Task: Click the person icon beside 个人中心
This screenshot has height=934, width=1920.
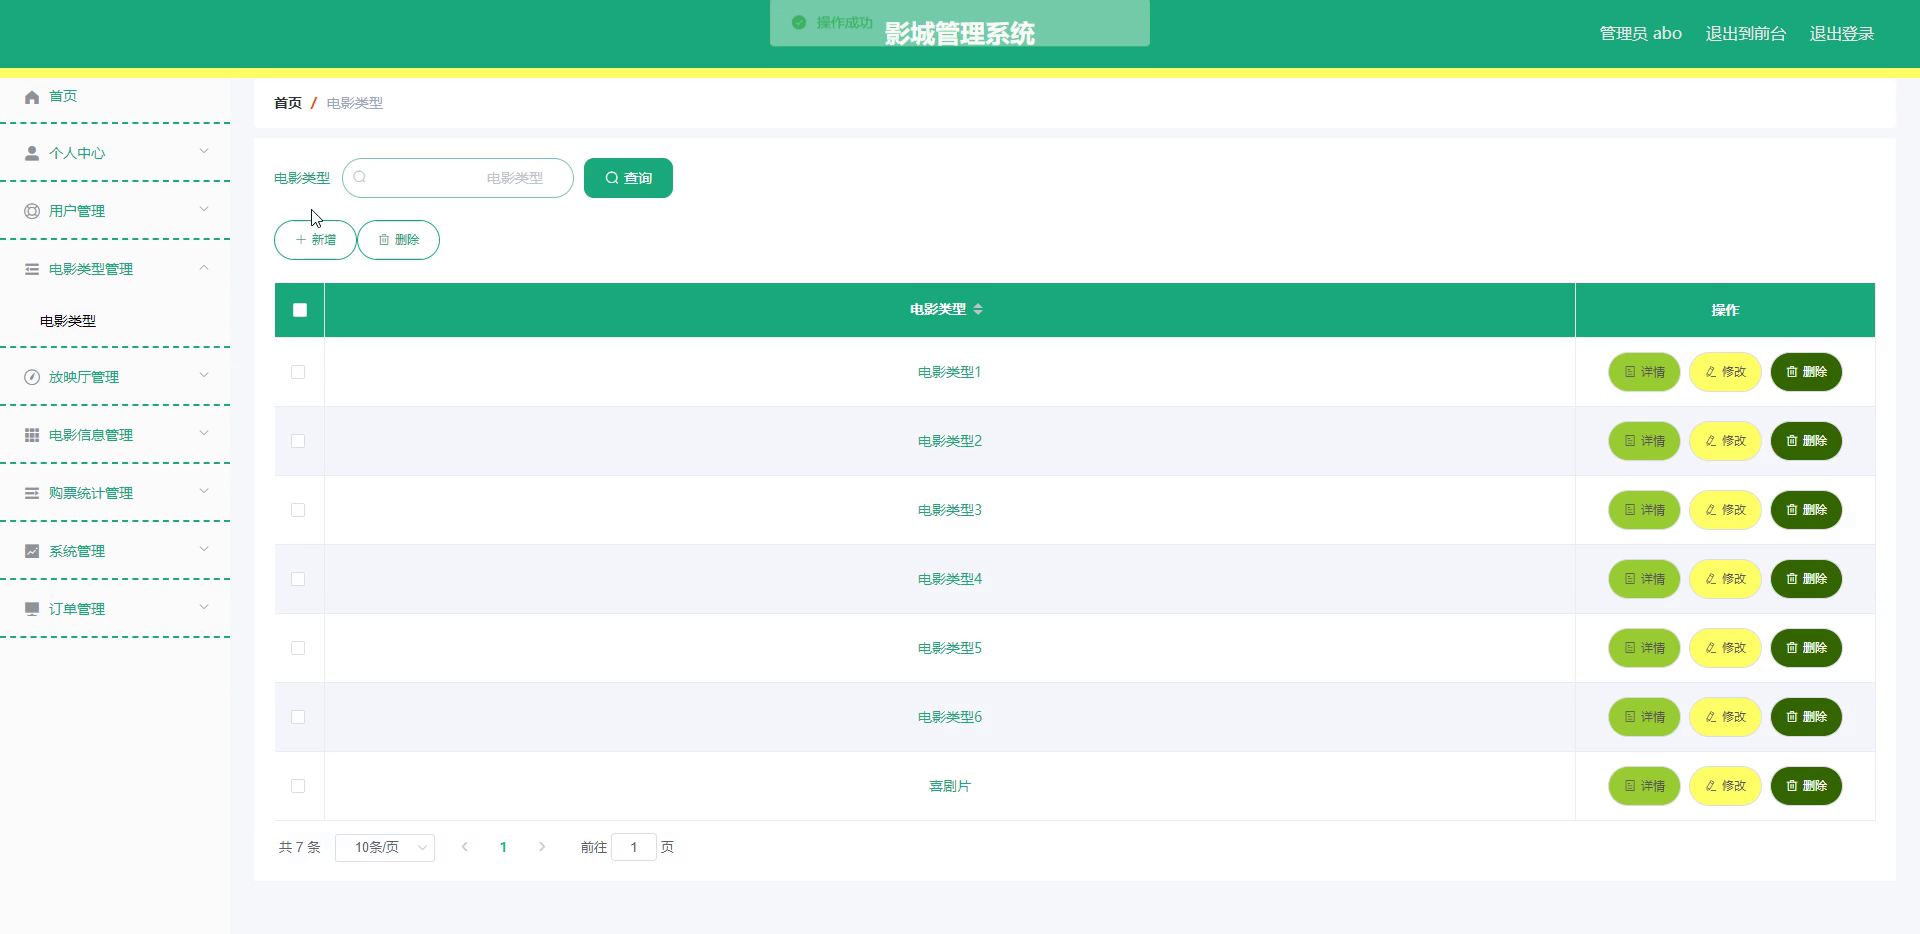Action: pos(32,153)
